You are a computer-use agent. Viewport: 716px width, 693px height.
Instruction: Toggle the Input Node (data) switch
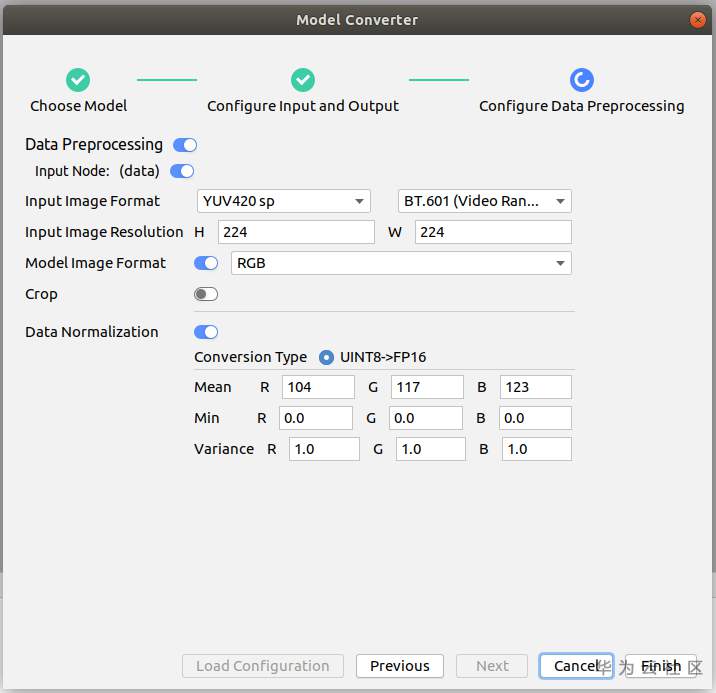click(182, 171)
